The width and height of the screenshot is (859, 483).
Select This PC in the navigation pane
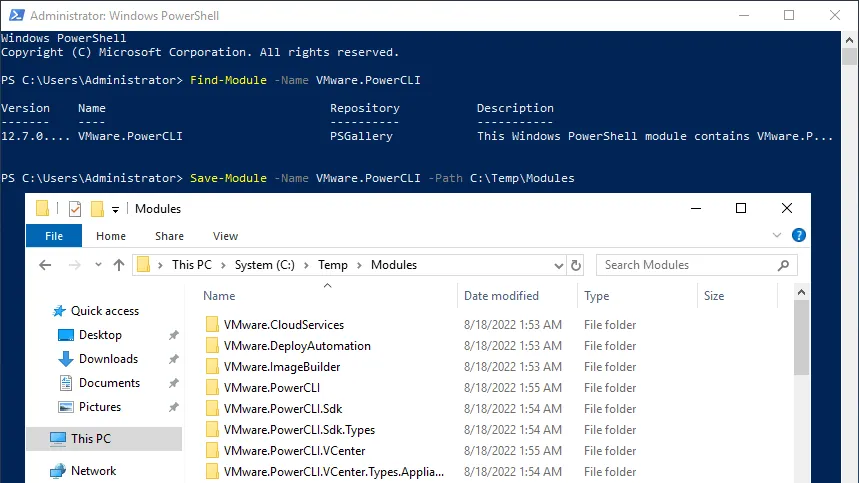90,439
